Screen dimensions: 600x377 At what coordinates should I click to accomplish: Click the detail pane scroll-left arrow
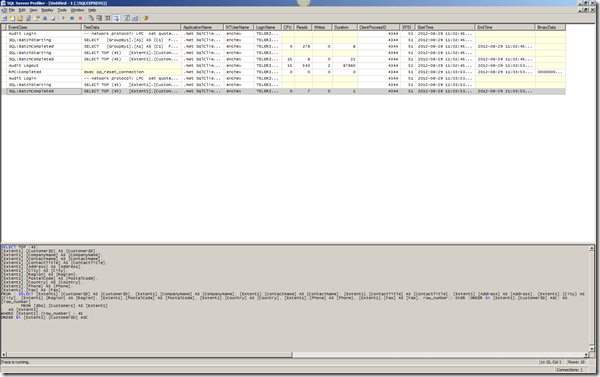pos(4,355)
